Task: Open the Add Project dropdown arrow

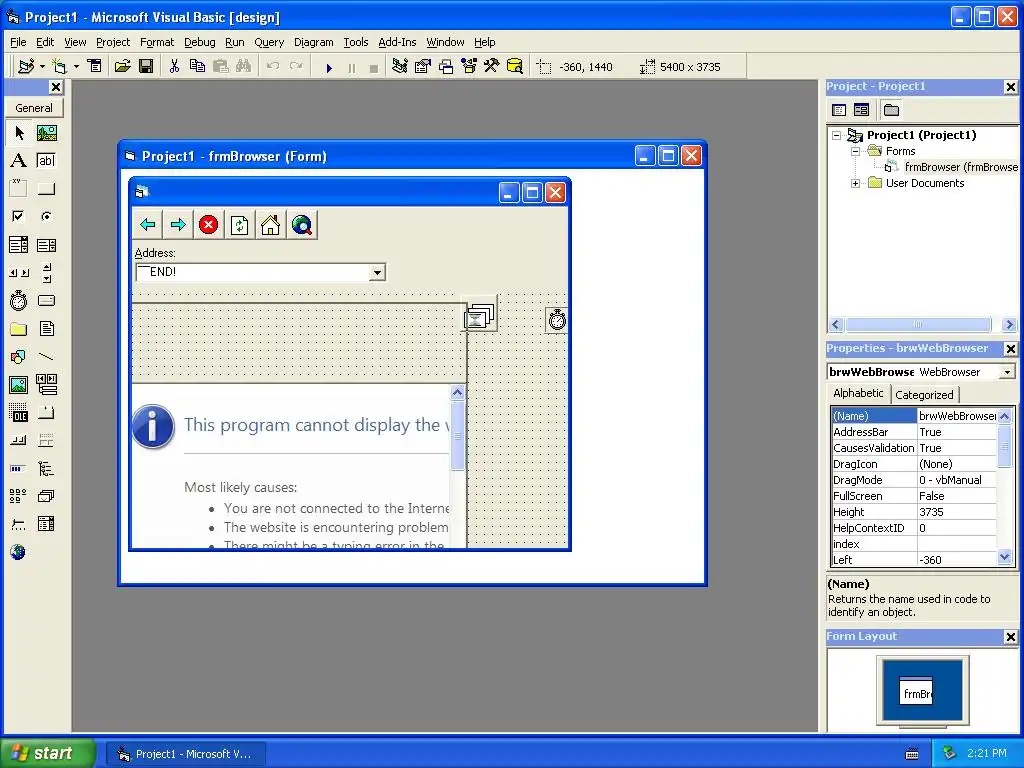Action: 42,66
